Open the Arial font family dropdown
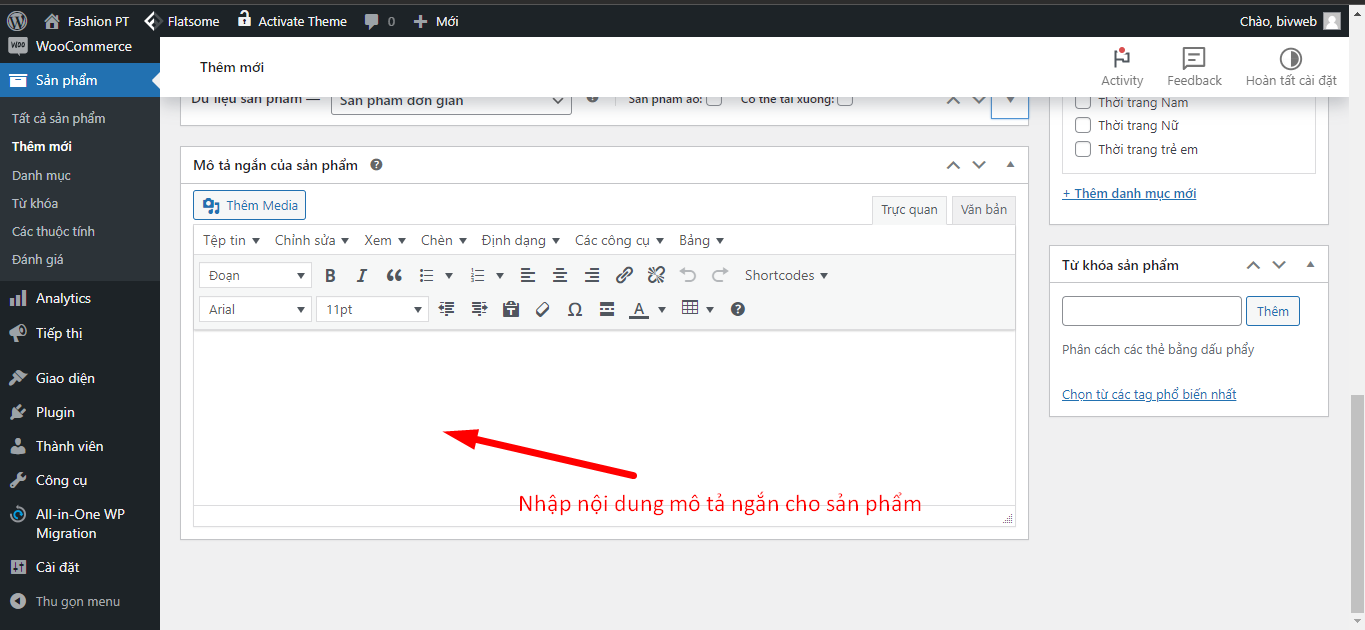 [256, 310]
